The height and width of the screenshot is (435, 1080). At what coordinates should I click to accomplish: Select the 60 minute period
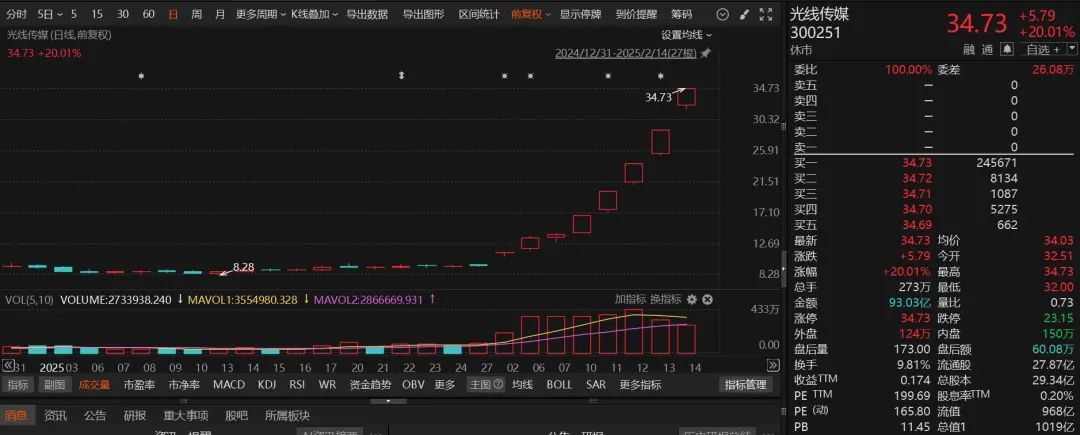click(148, 14)
